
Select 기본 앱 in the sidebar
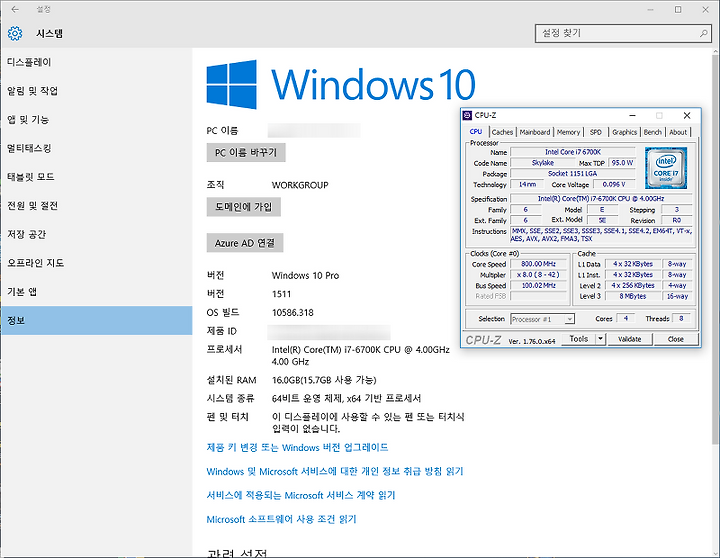coord(96,292)
